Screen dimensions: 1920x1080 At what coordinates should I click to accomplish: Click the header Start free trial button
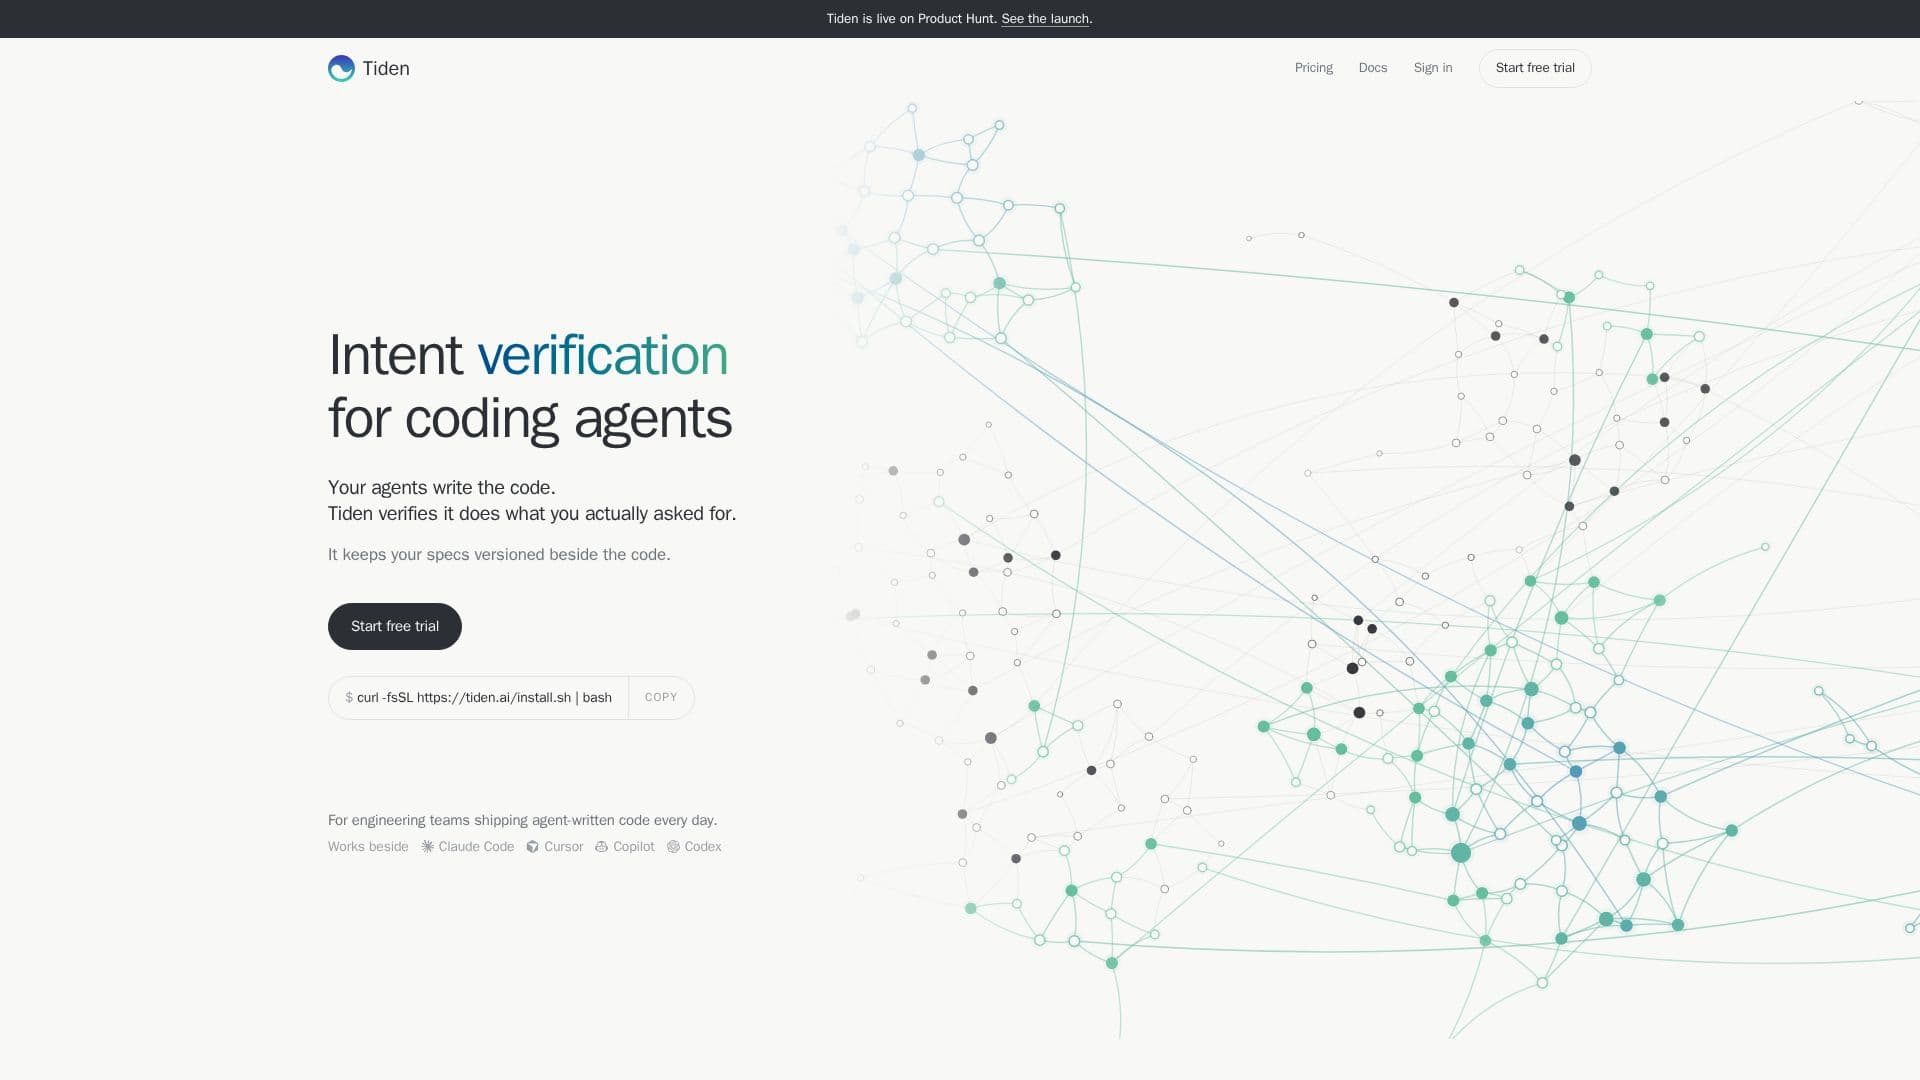(x=1535, y=68)
